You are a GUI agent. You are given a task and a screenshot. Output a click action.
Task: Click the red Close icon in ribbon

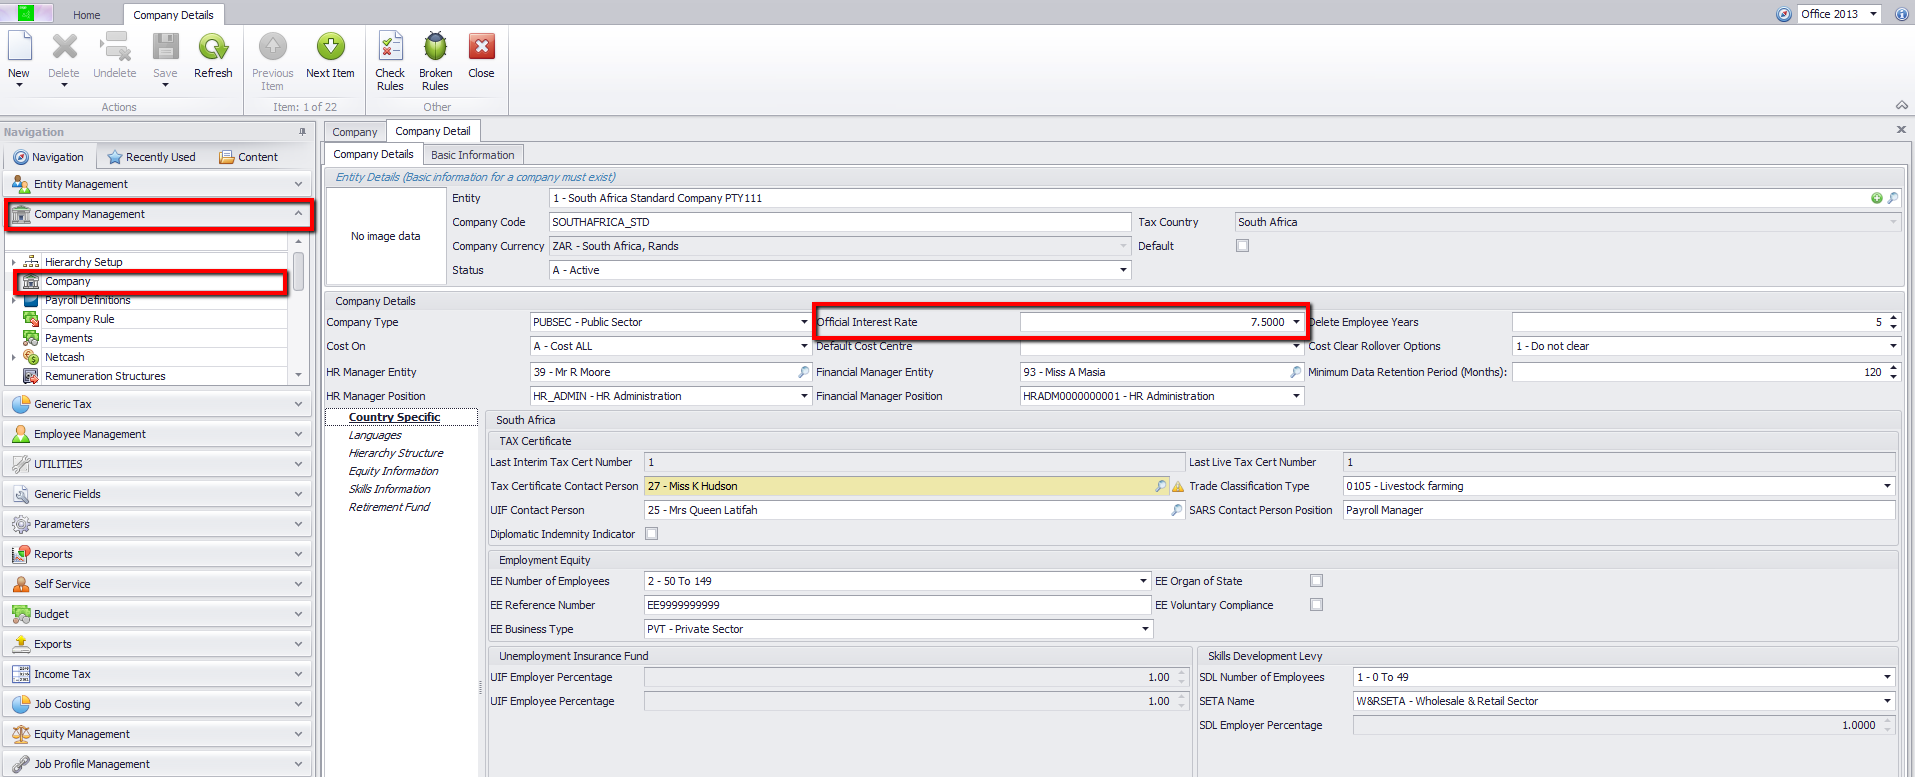click(481, 47)
